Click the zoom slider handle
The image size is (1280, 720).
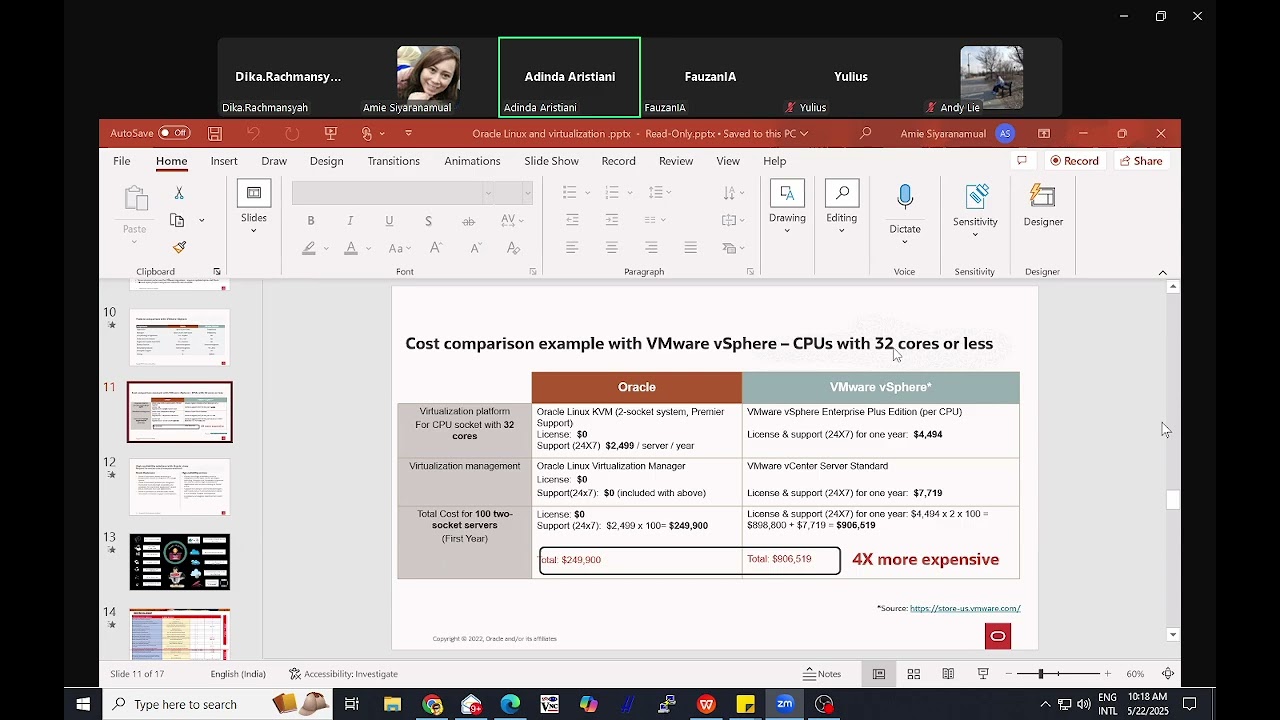(x=1041, y=674)
